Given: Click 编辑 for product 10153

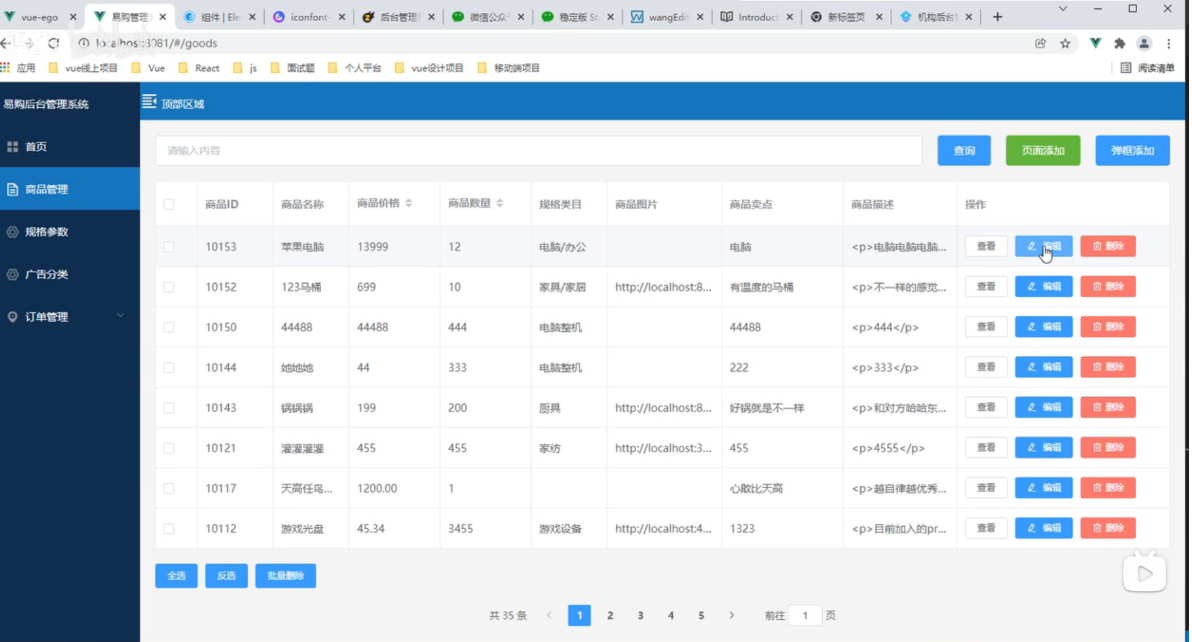Looking at the screenshot, I should 1044,246.
